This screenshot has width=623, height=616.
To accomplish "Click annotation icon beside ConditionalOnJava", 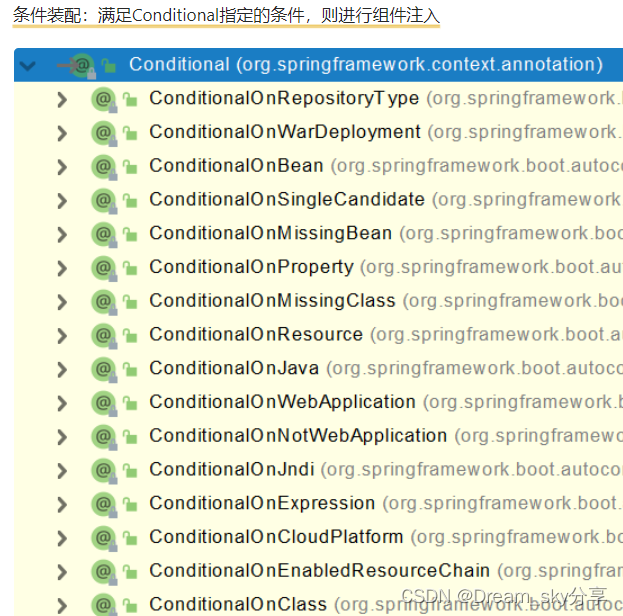I will (104, 370).
